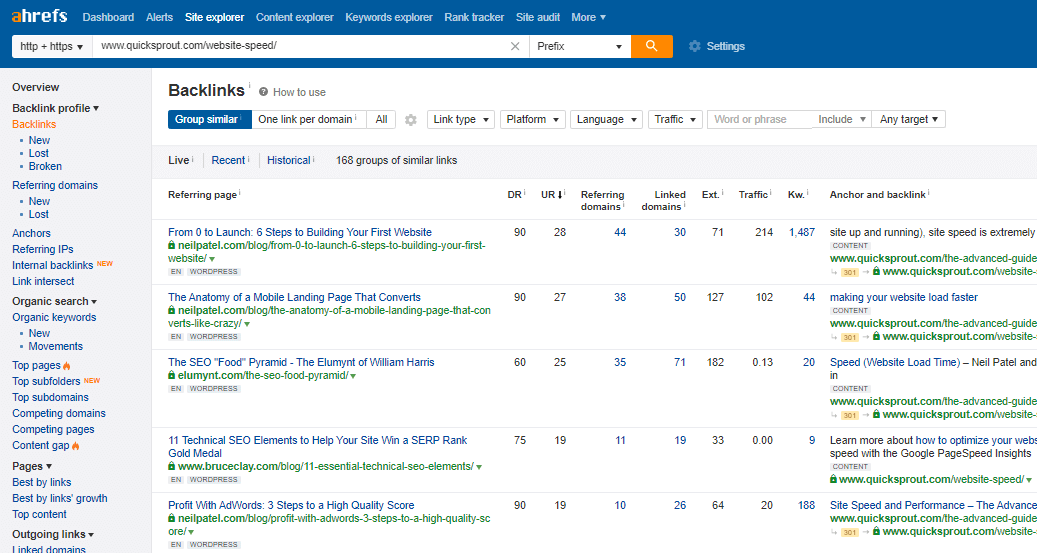Click WORDPRESS tag under elumynt.com row
This screenshot has height=553, width=1037.
(x=214, y=389)
